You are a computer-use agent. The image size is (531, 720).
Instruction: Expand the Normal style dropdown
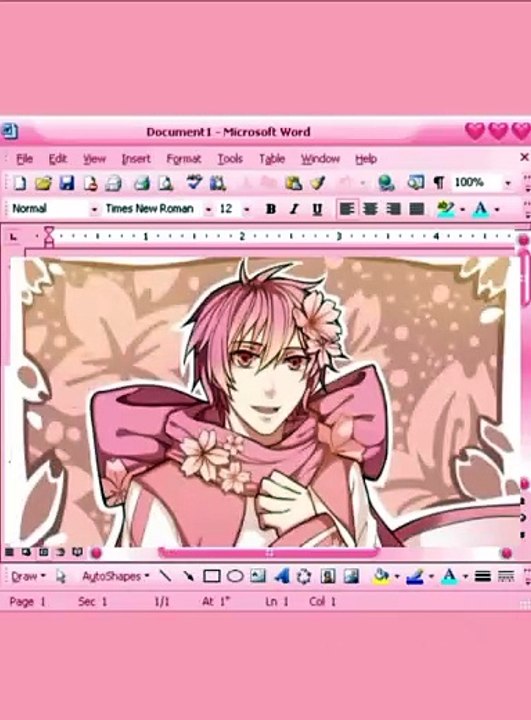[x=94, y=210]
